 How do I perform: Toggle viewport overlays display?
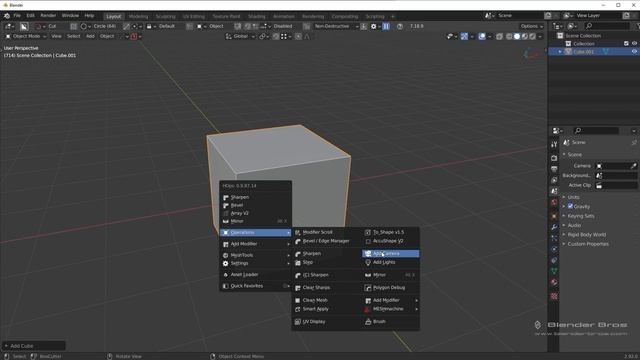pyautogui.click(x=482, y=36)
